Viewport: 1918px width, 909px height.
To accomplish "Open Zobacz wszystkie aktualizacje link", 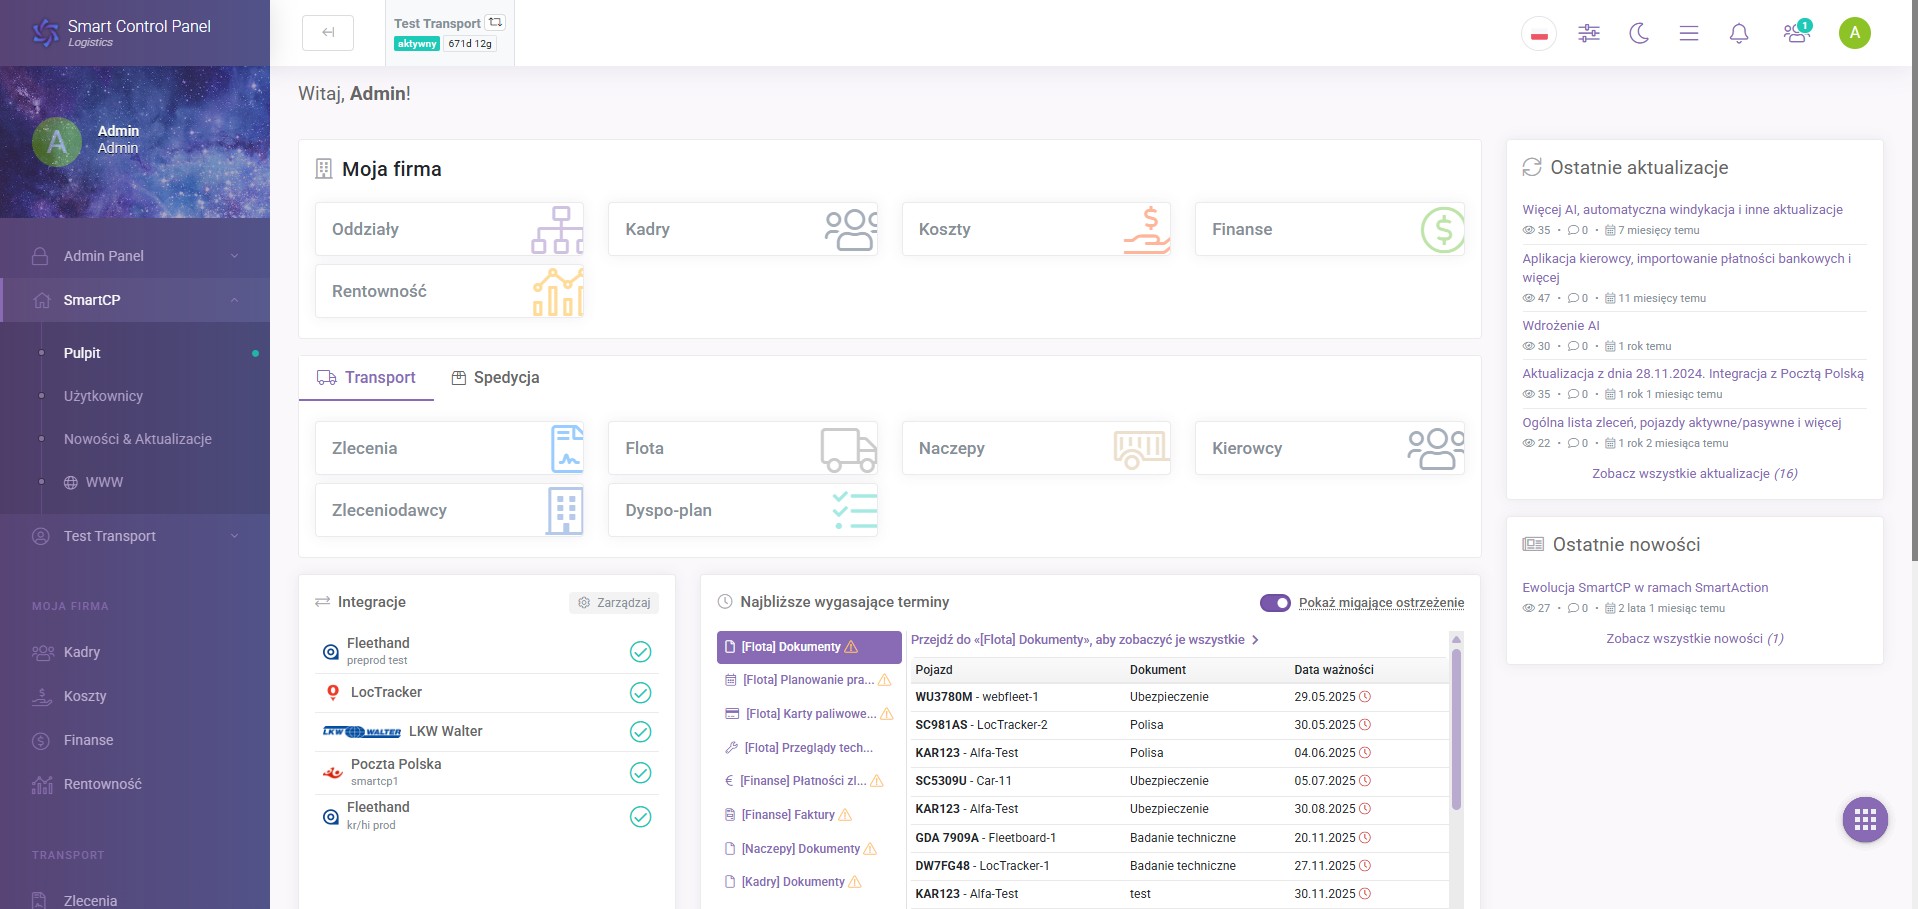I will (x=1694, y=473).
